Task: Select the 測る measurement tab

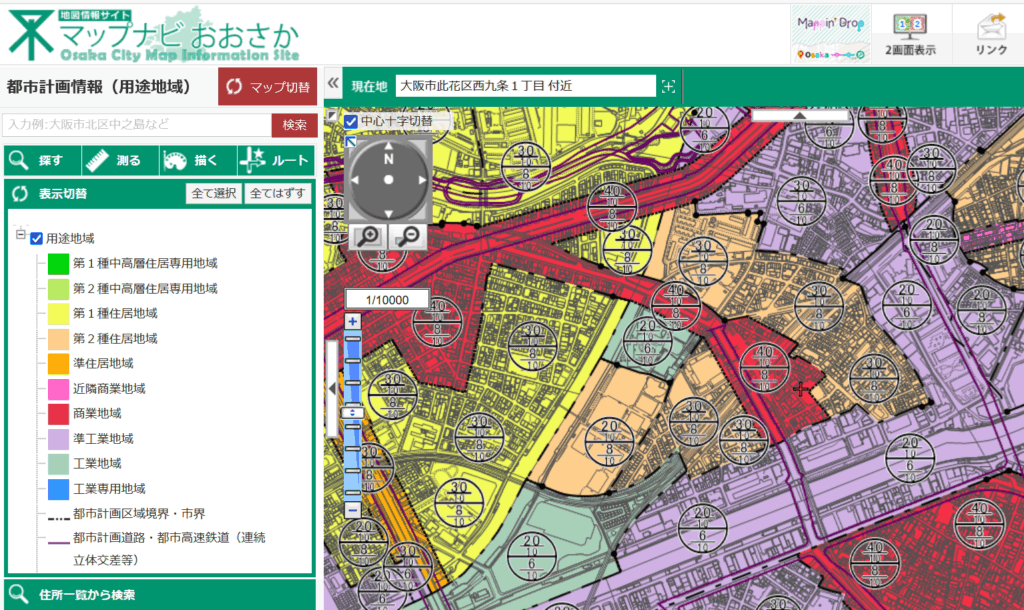Action: 119,160
